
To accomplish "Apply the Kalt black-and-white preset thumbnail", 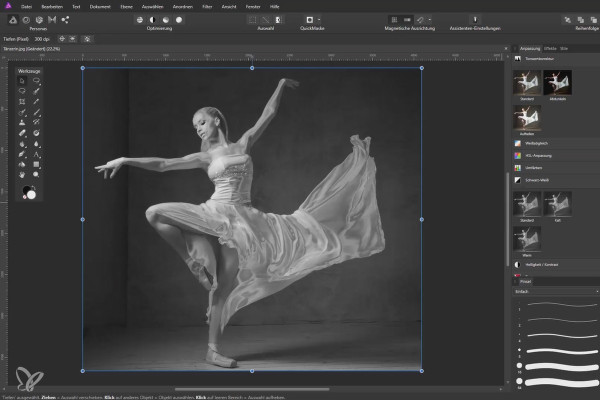I will 558,204.
